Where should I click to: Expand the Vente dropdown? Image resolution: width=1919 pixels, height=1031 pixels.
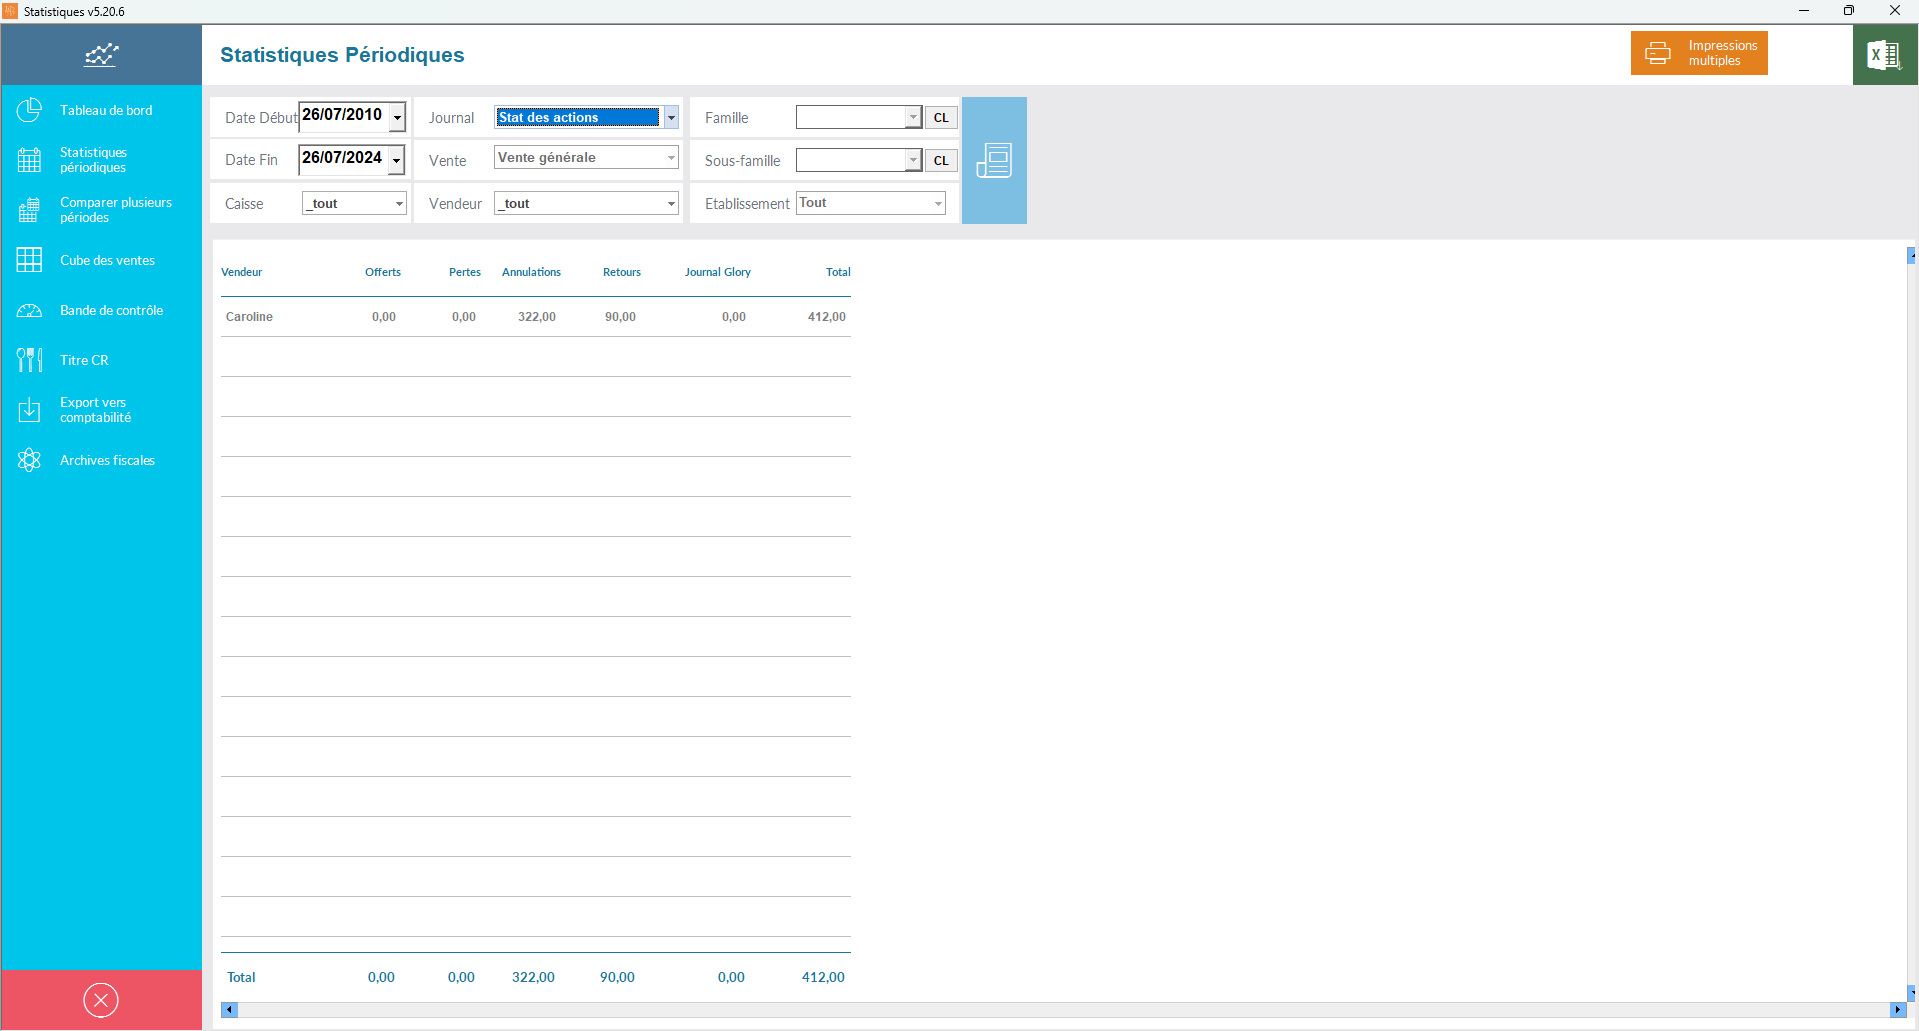click(671, 158)
